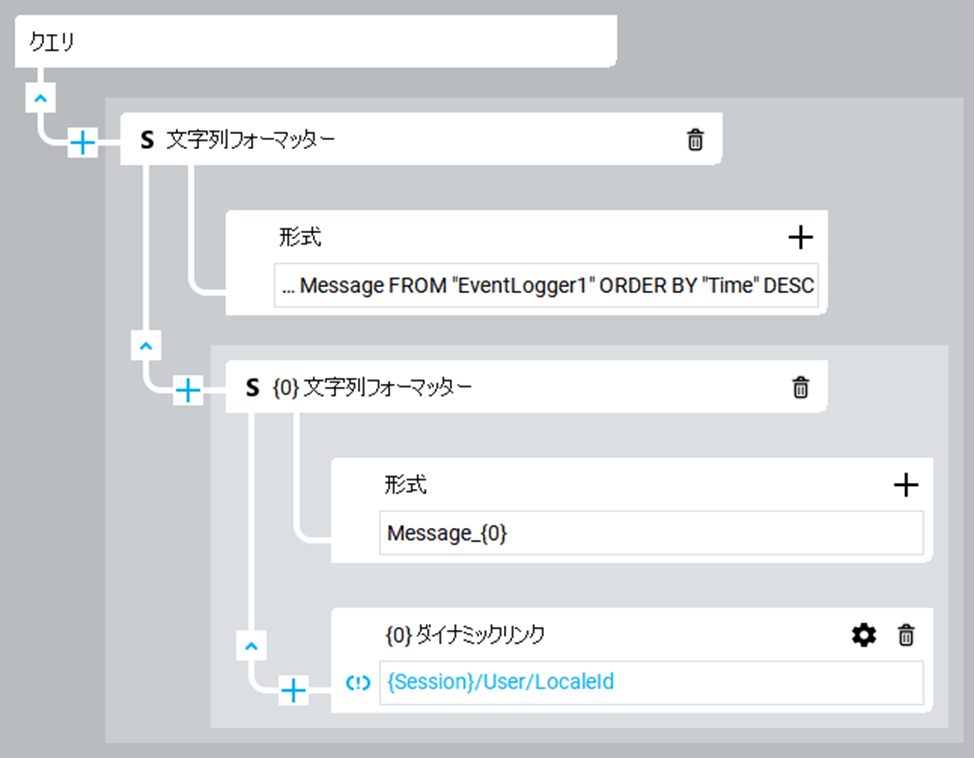This screenshot has height=758, width=975.
Task: Click the Message_{0} format input field
Action: point(650,534)
